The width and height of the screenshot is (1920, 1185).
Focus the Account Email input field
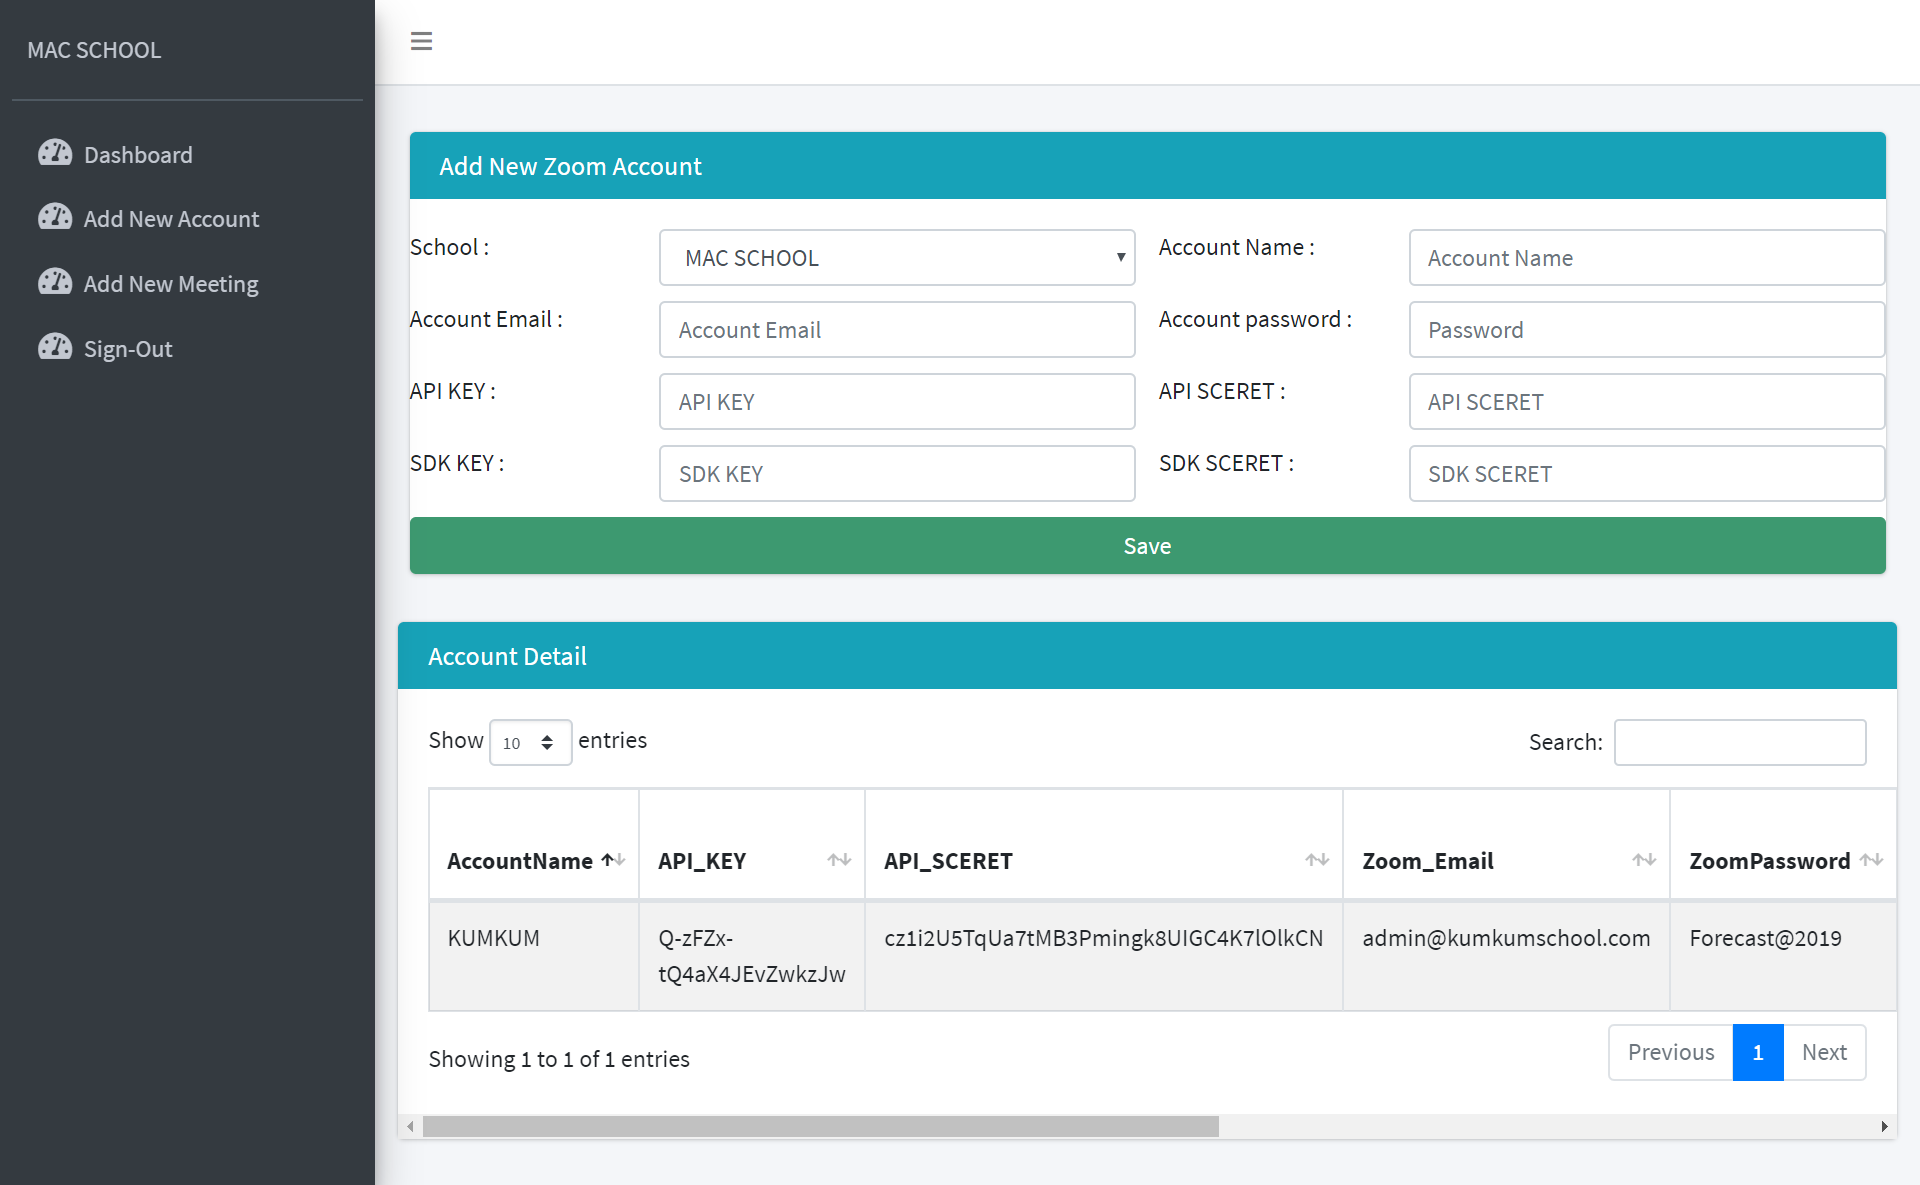pos(896,330)
